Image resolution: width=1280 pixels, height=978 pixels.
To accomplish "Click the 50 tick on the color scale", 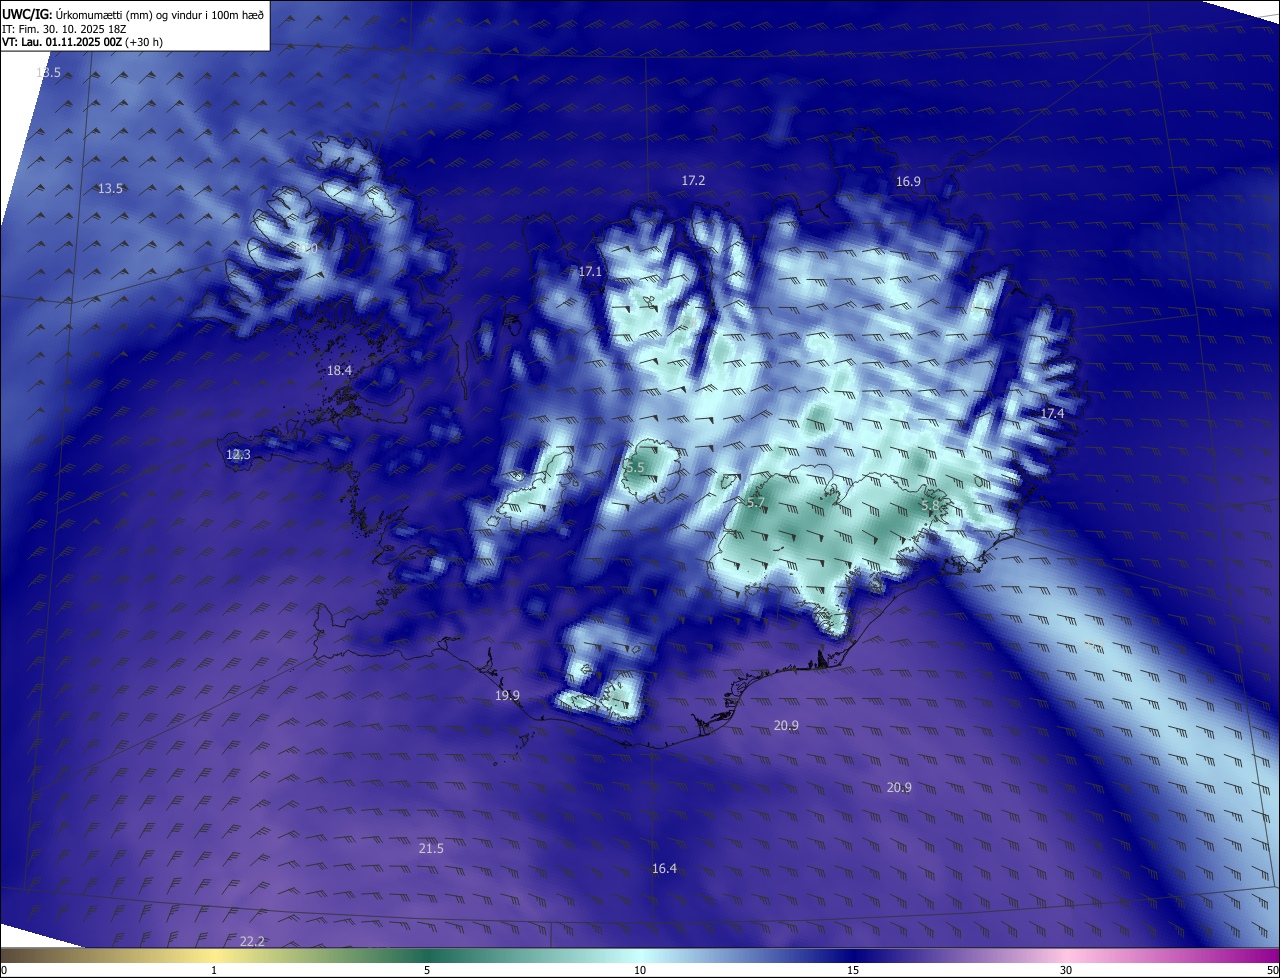I will click(x=1272, y=970).
